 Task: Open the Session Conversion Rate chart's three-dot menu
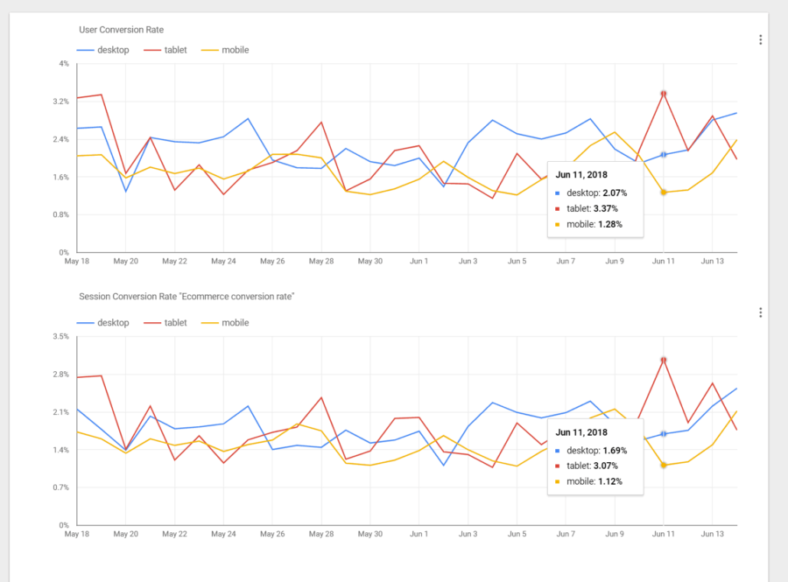coord(760,313)
